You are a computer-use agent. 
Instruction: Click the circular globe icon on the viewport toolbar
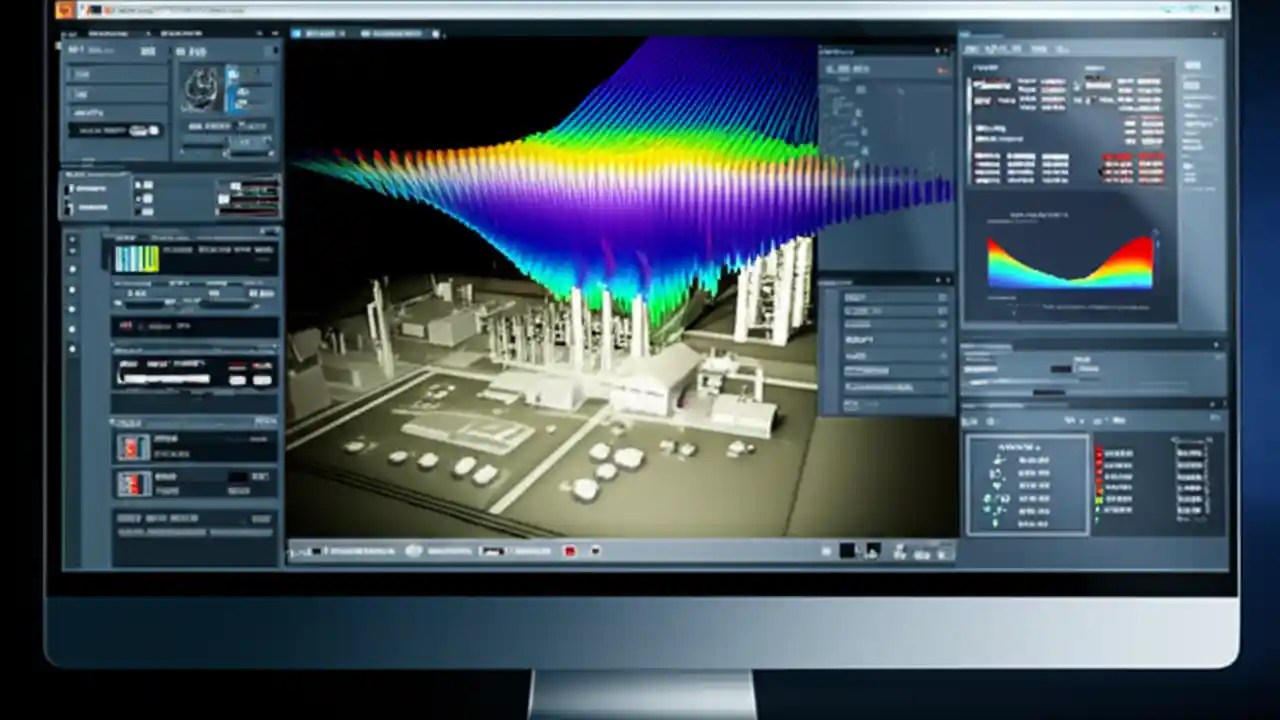414,551
